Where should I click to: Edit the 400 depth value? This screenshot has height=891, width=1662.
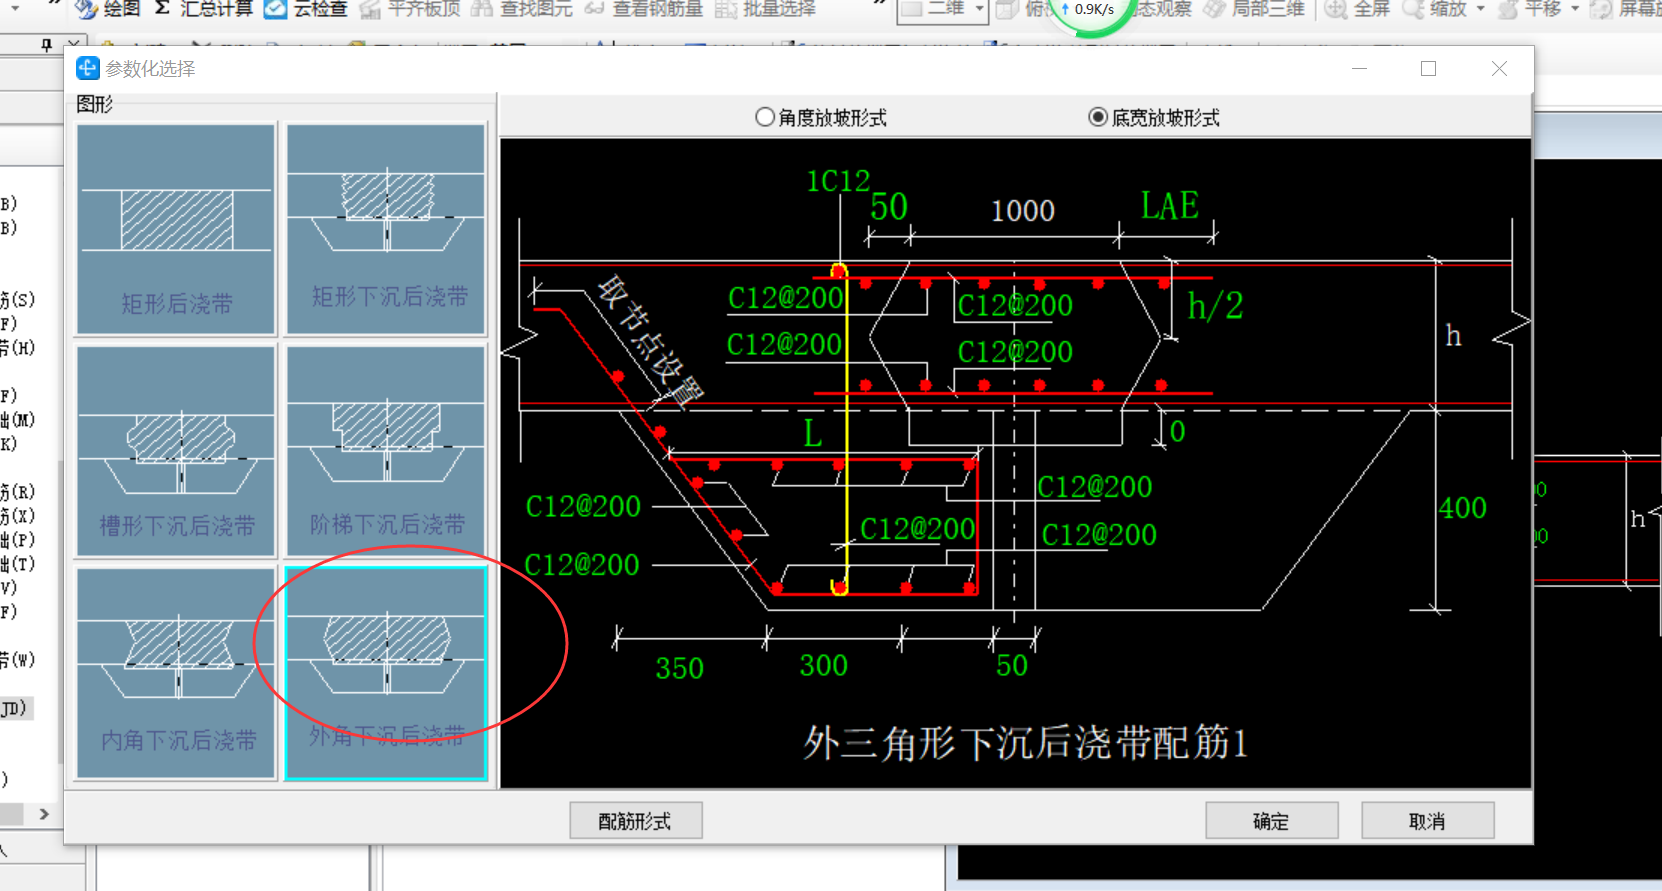1463,508
